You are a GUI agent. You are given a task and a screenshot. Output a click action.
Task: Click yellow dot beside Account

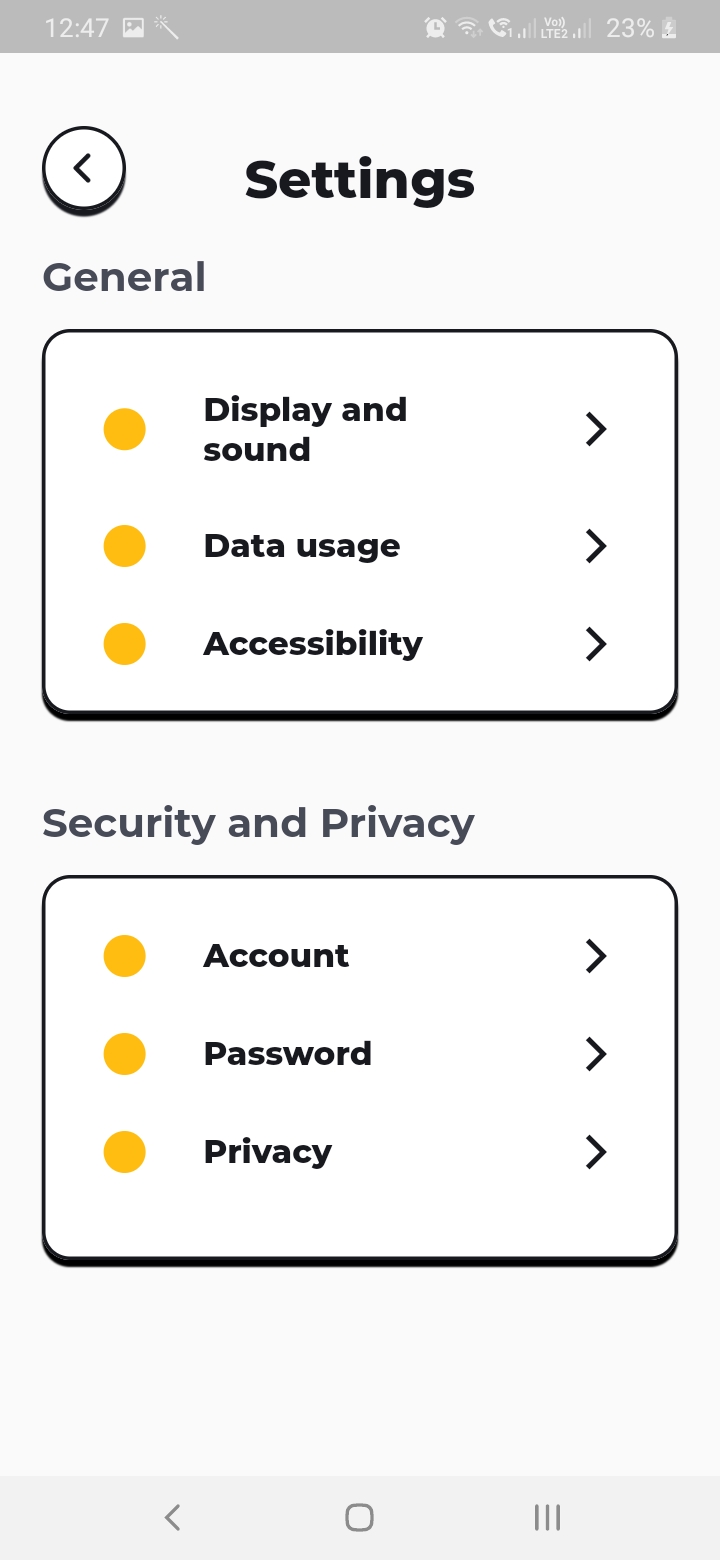[125, 956]
